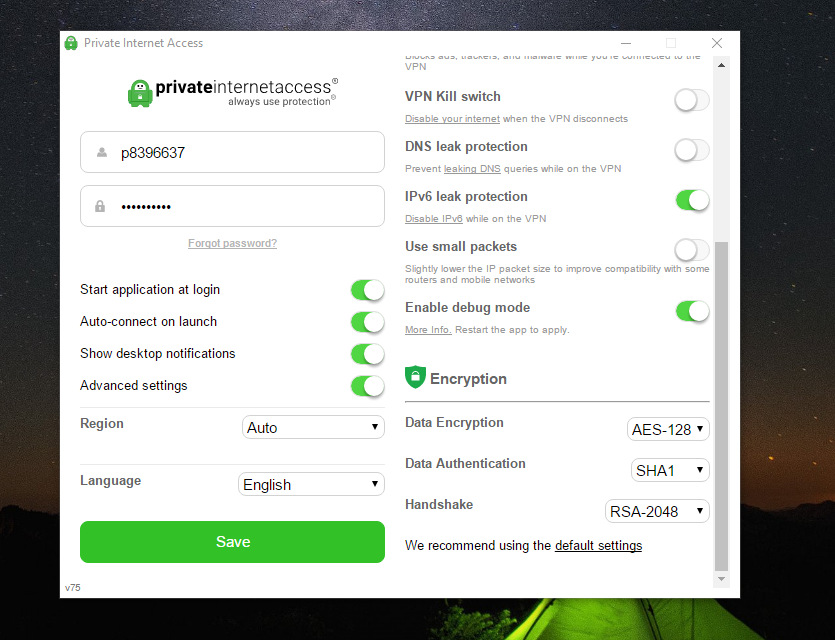Image resolution: width=835 pixels, height=640 pixels.
Task: Click the Forgot password link
Action: (232, 243)
